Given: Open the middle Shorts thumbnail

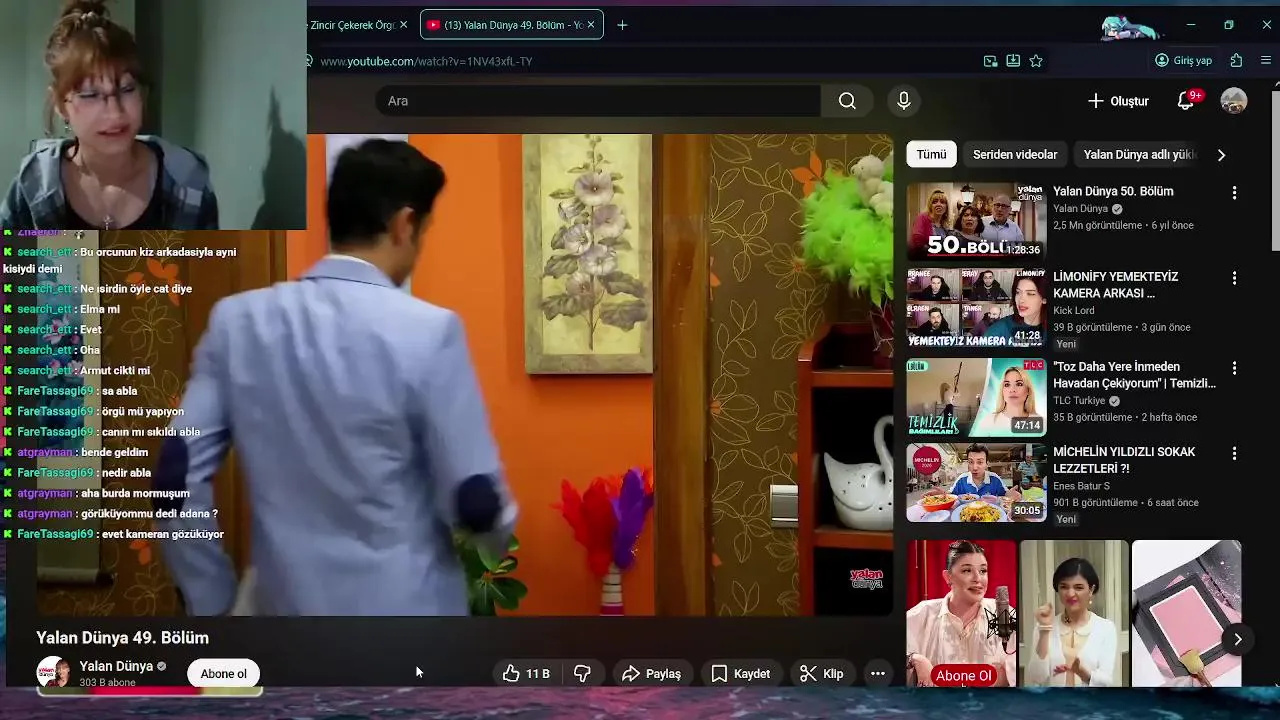Looking at the screenshot, I should (1074, 614).
